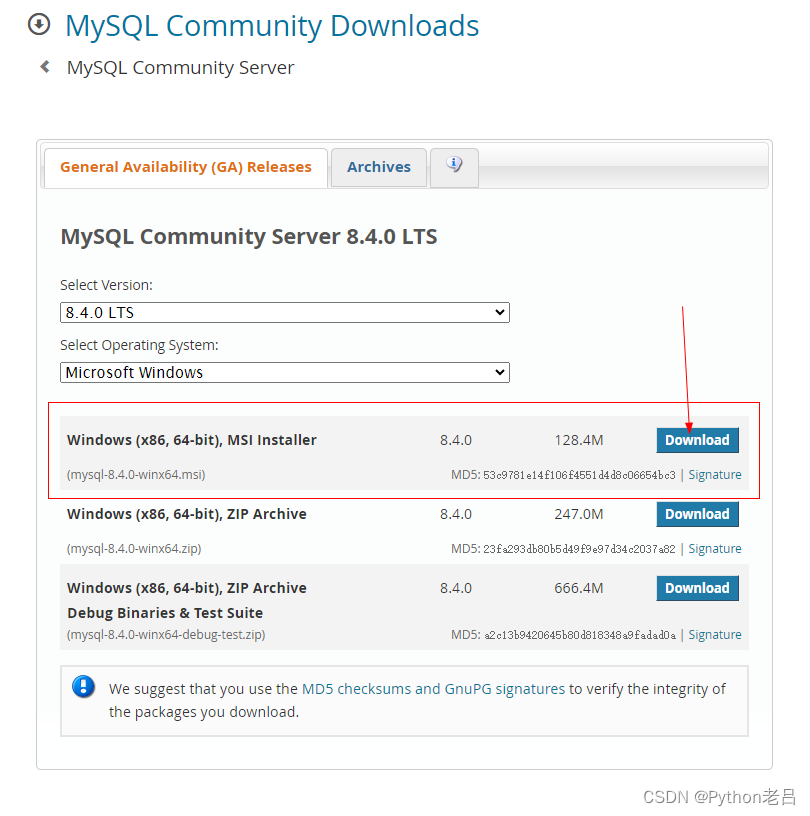This screenshot has width=810, height=816.
Task: Download the Debug Binaries & Test Suite ZIP
Action: [697, 588]
